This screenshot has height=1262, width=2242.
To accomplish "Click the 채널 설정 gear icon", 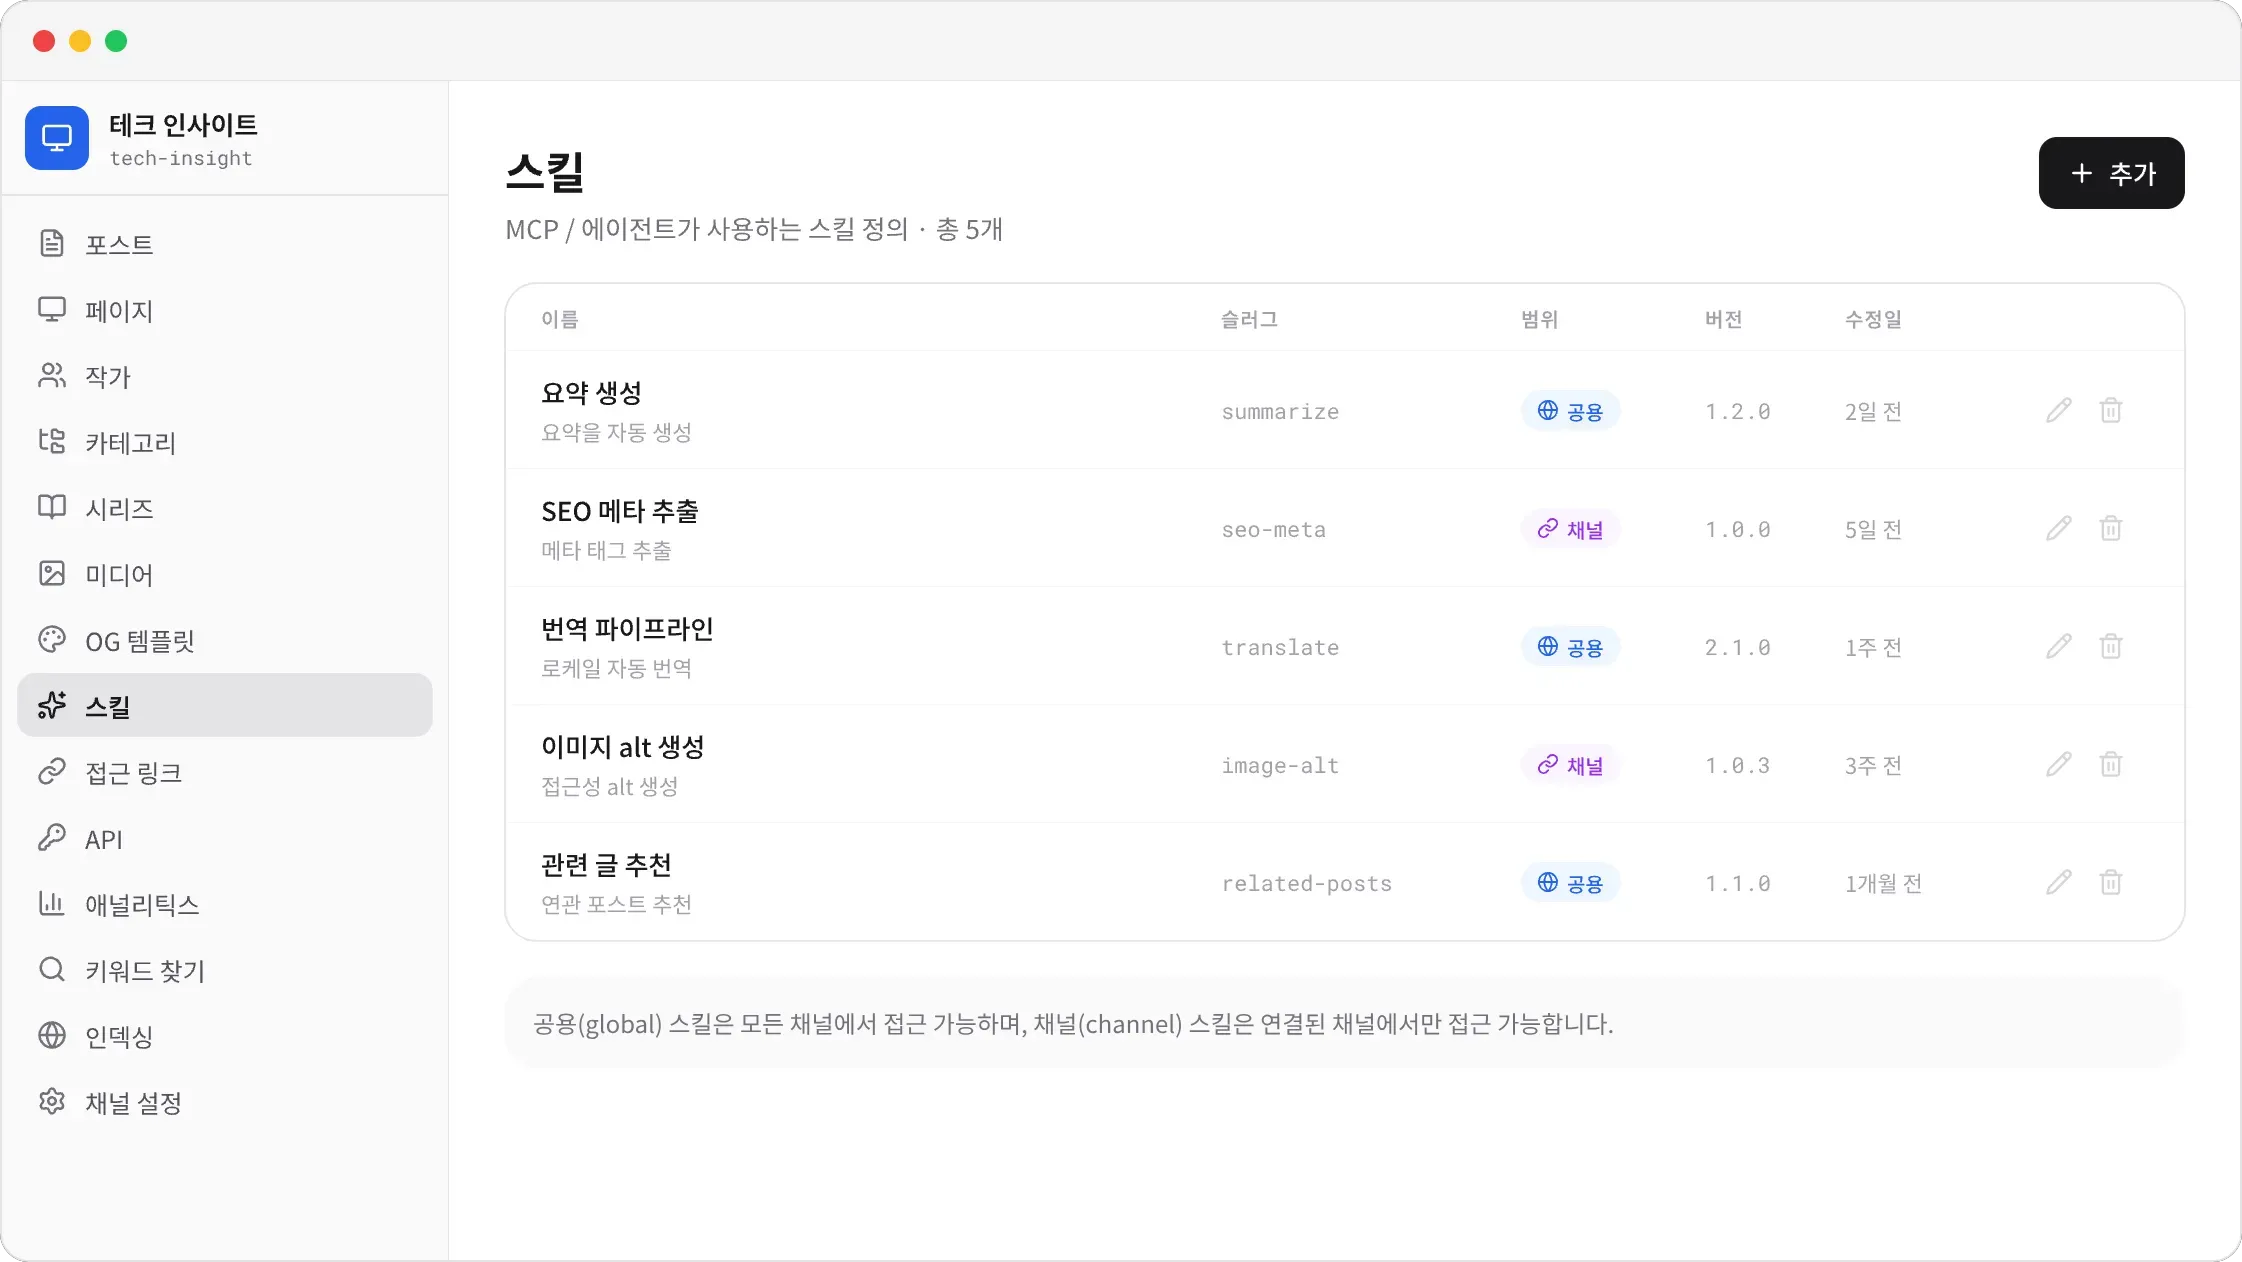I will 52,1101.
